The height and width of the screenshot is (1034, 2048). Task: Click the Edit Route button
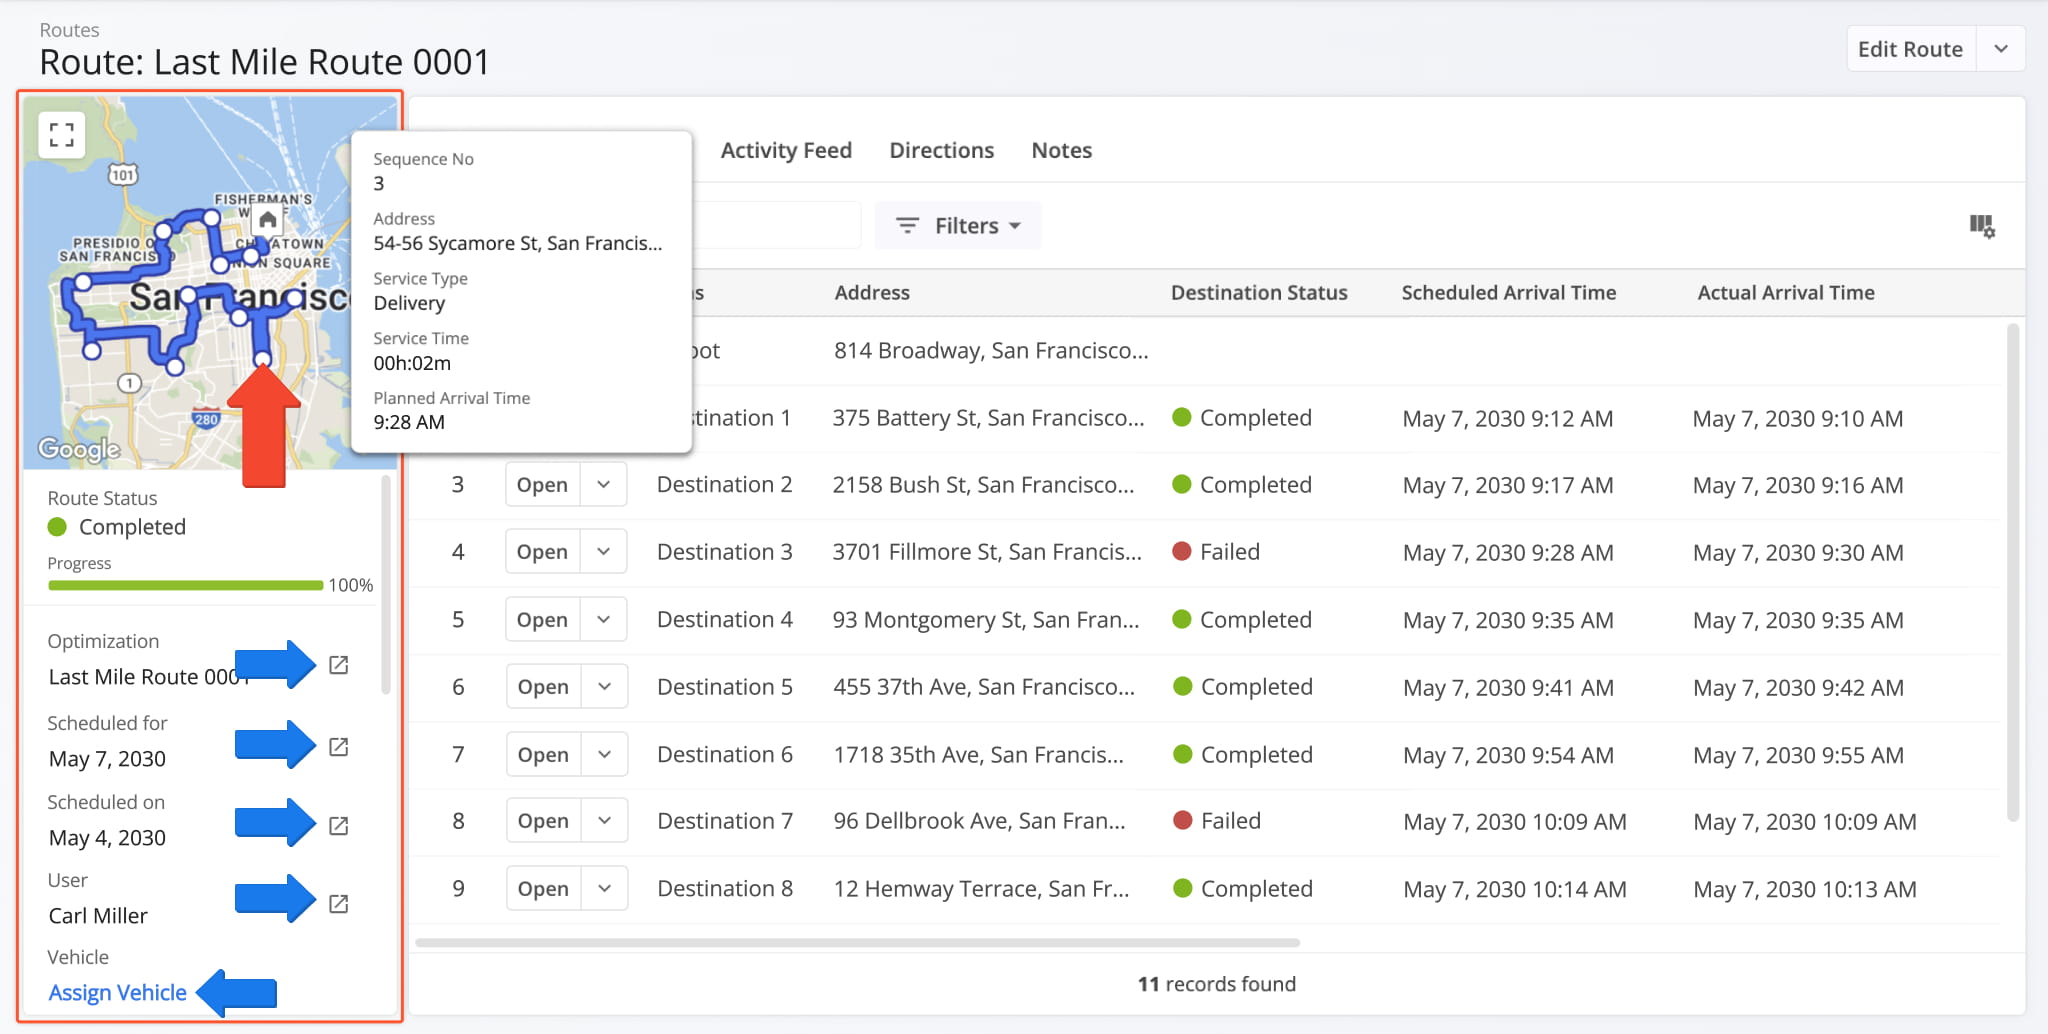(1909, 49)
